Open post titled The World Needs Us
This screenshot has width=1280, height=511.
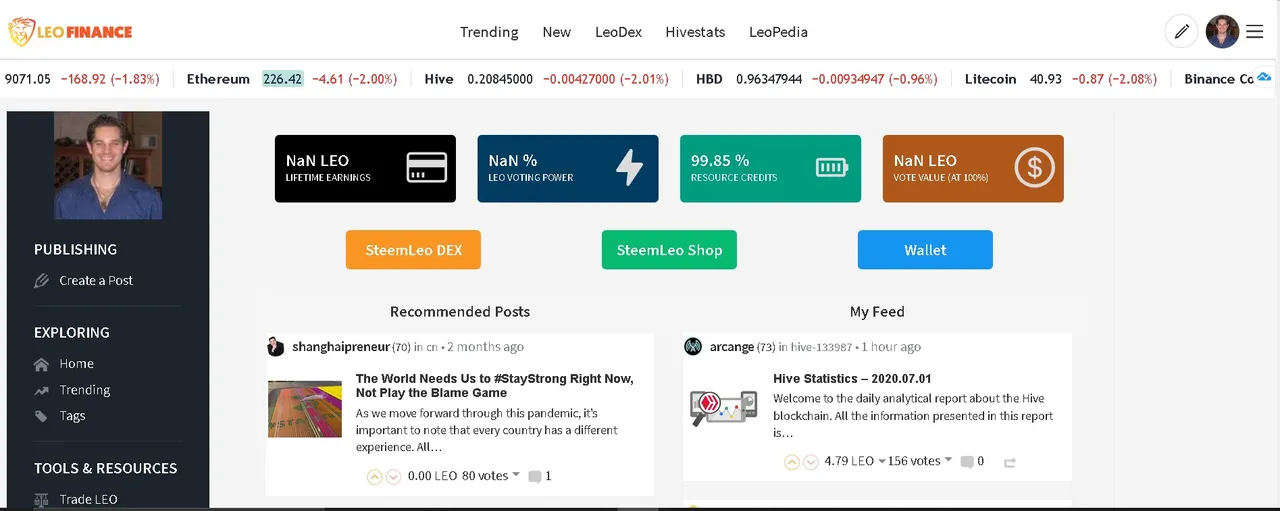494,386
